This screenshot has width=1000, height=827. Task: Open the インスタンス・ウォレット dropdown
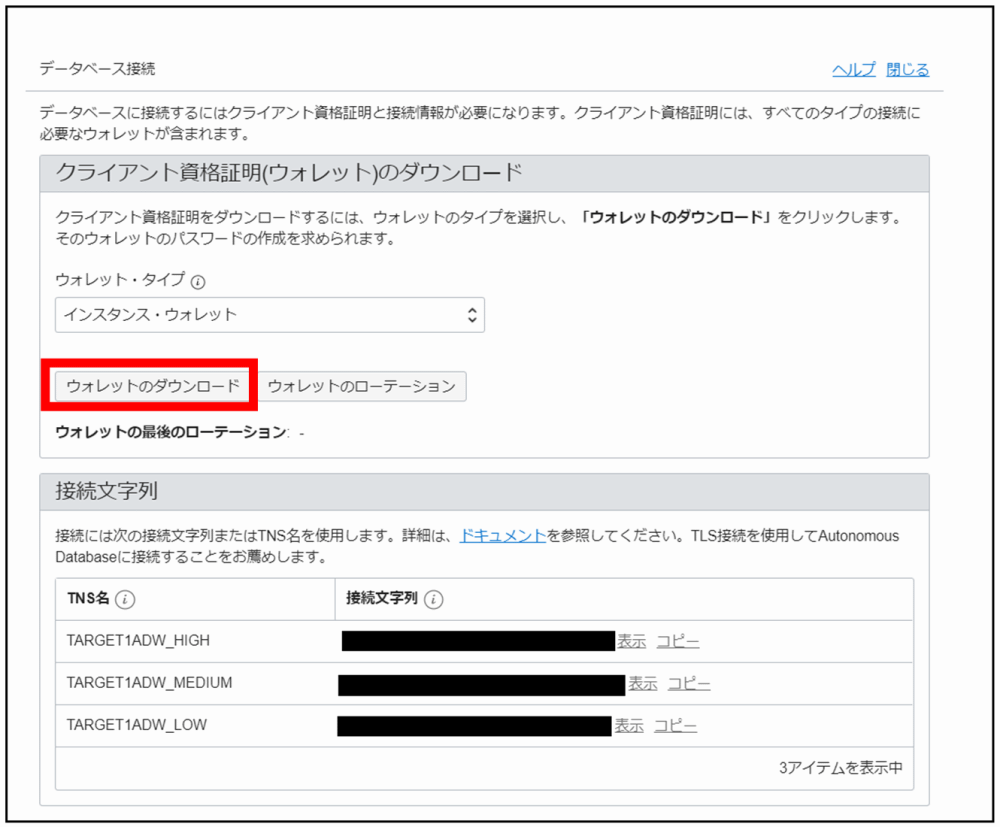(270, 315)
